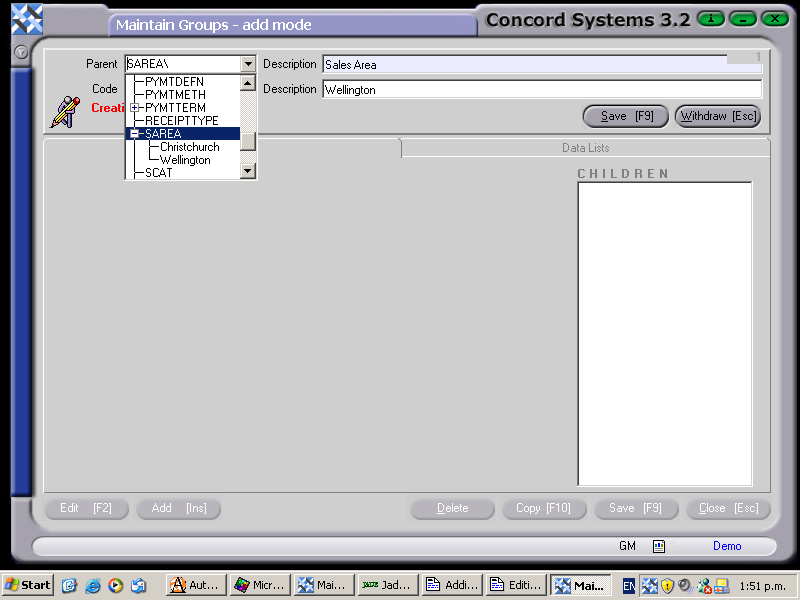Click the security shield icon in the tray
The image size is (800, 600).
(668, 585)
